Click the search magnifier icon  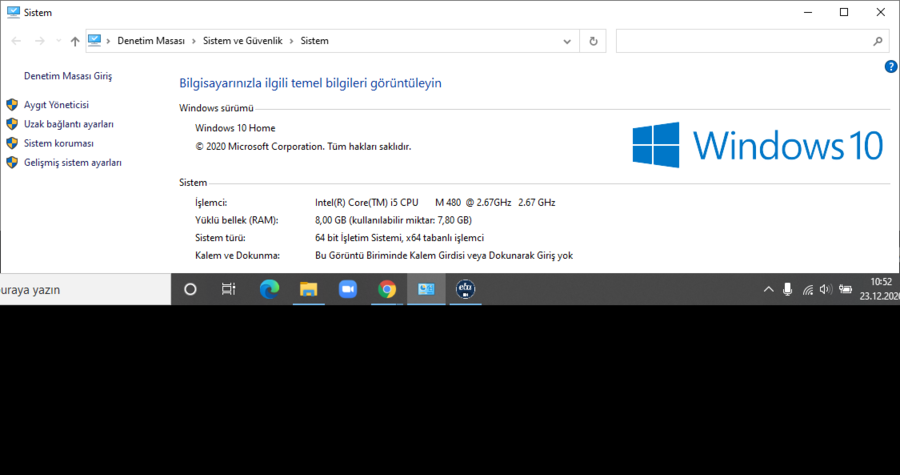coord(878,41)
